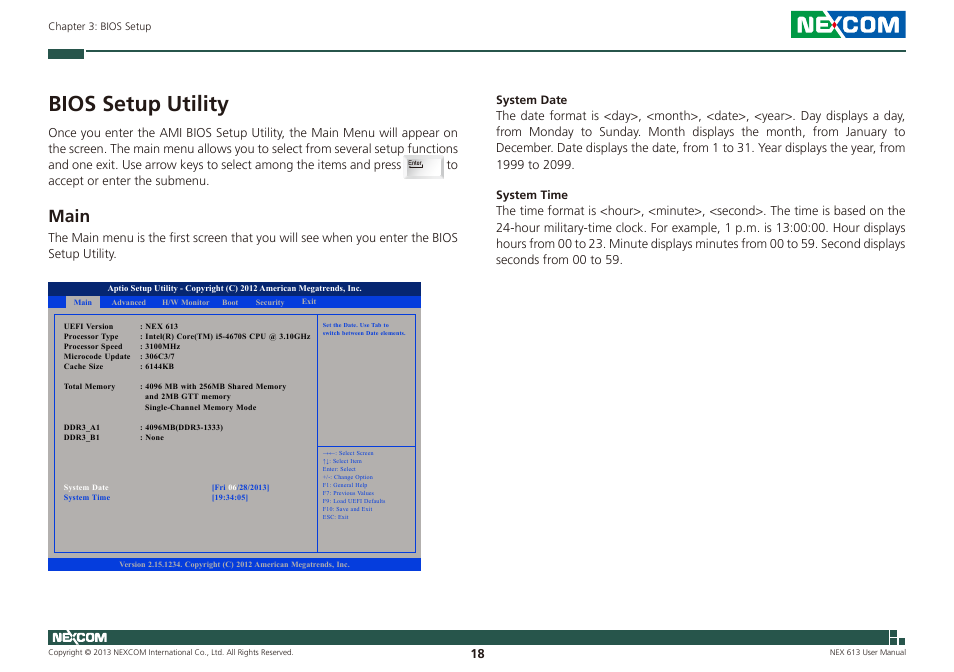Click the 'BIOS Setup Utility' page heading
Viewport: 954px width, 672px height.
138,104
